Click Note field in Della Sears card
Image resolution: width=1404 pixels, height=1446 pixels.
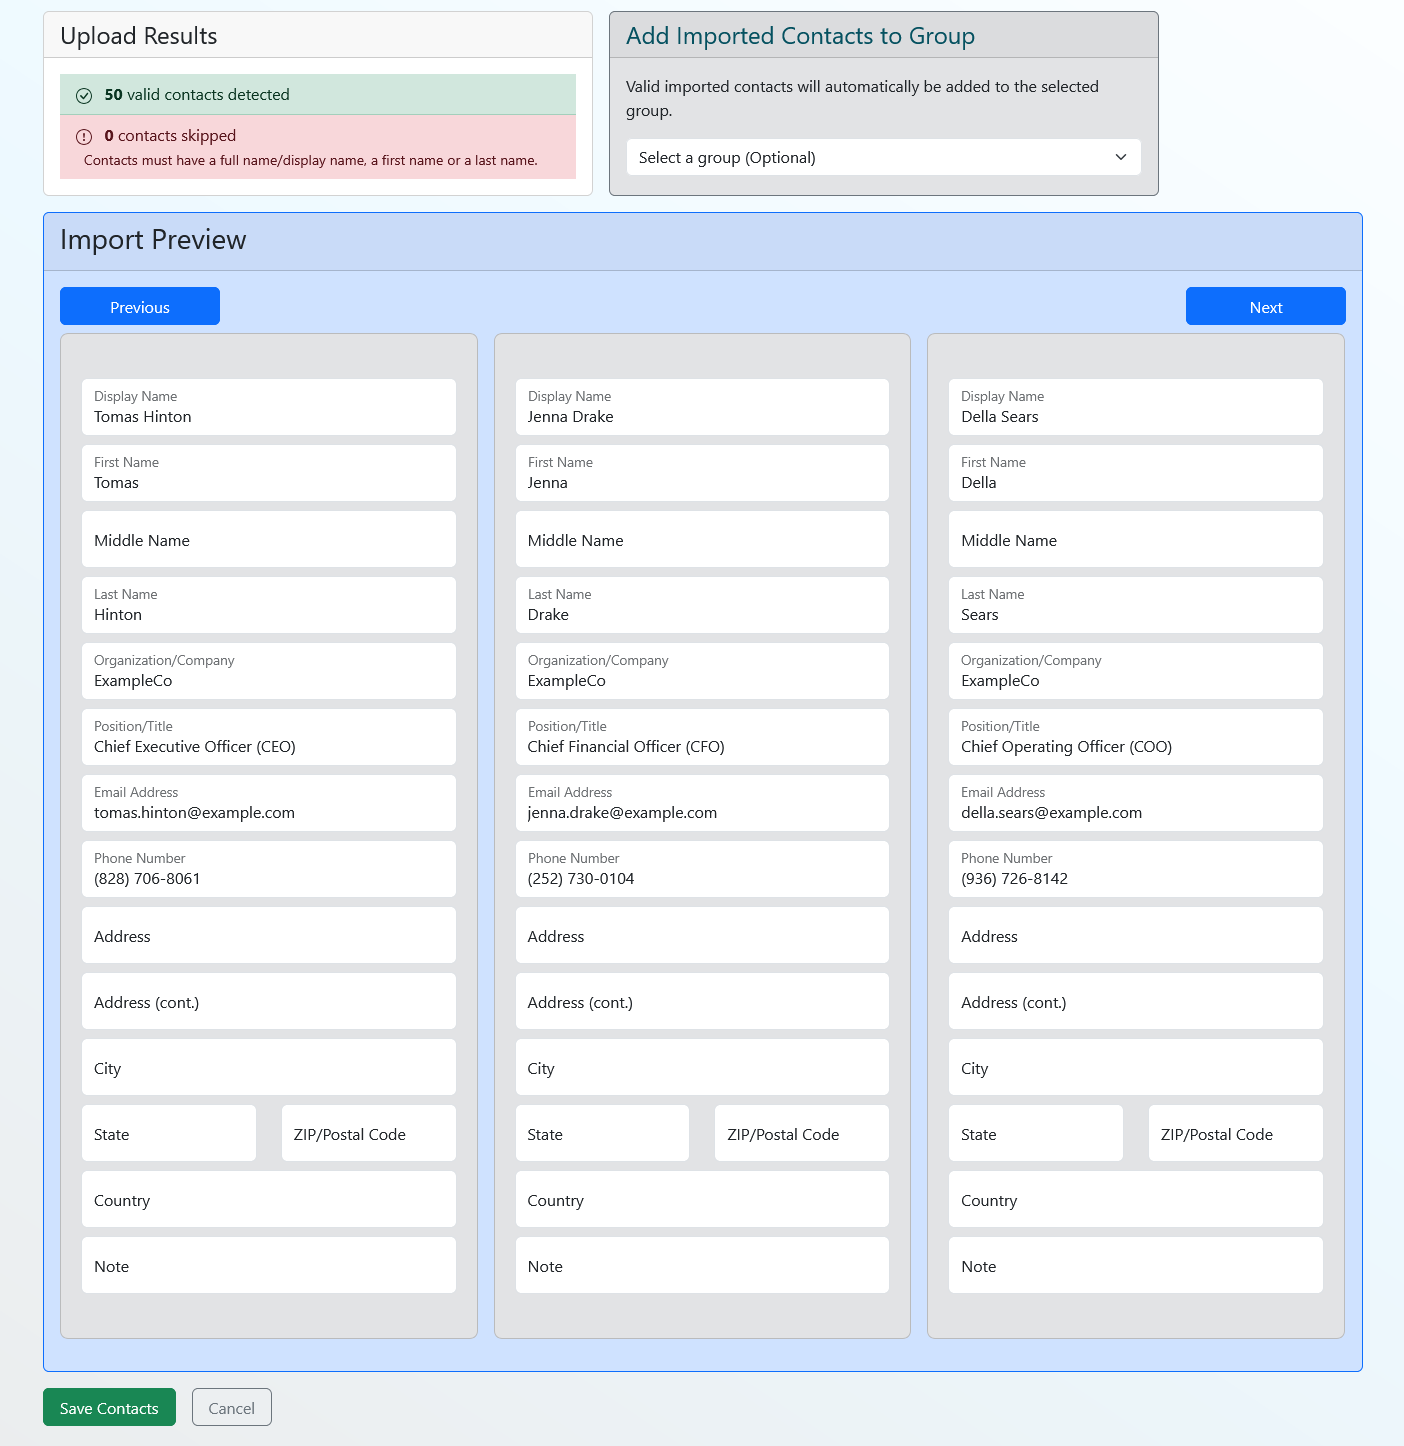click(x=1136, y=1265)
